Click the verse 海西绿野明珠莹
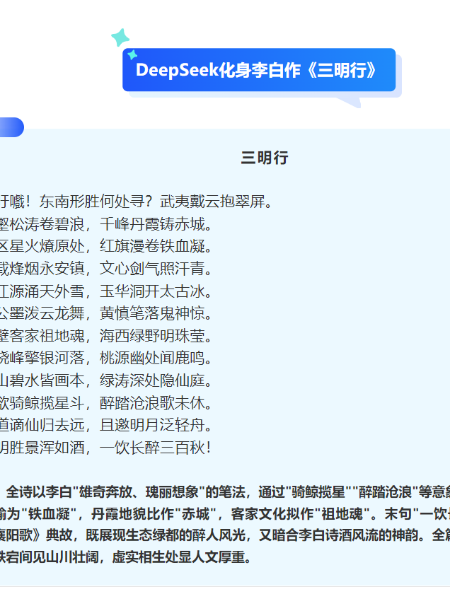450x594 pixels. (156, 336)
